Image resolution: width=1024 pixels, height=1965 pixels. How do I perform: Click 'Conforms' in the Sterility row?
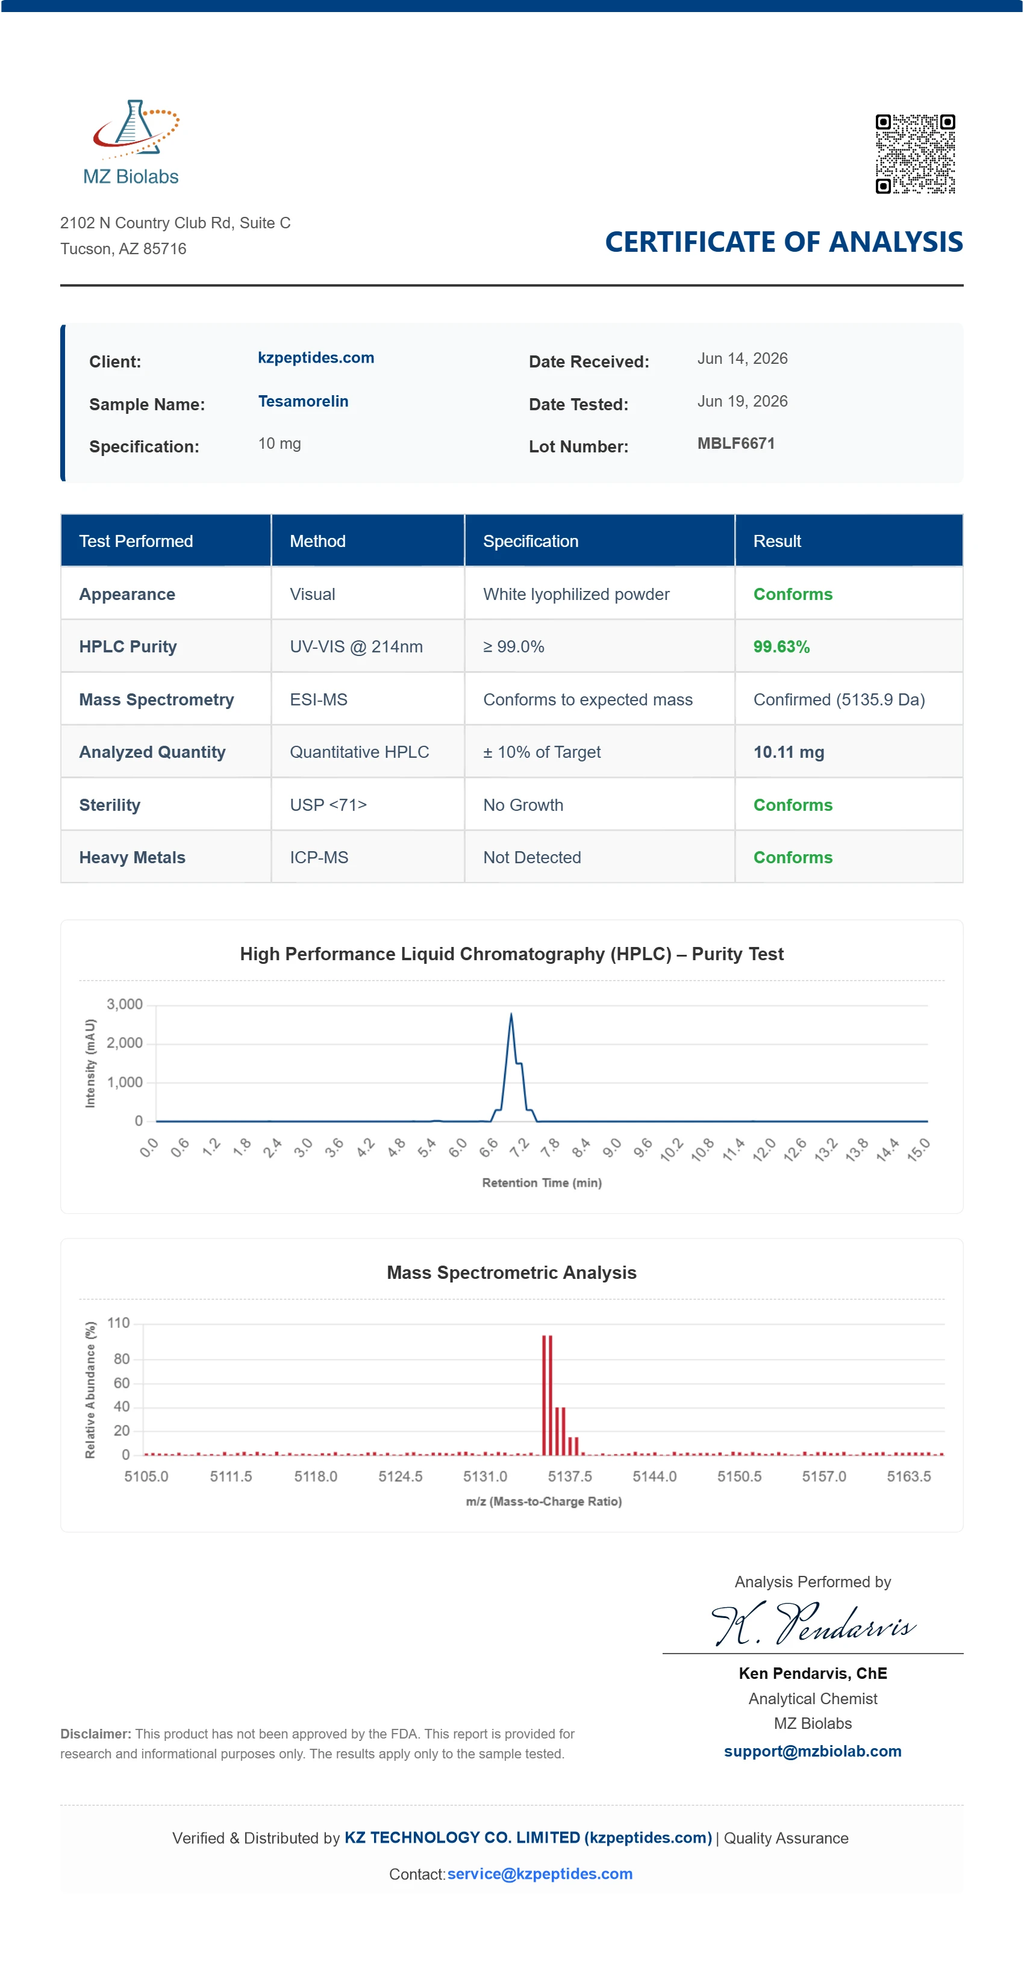(793, 805)
